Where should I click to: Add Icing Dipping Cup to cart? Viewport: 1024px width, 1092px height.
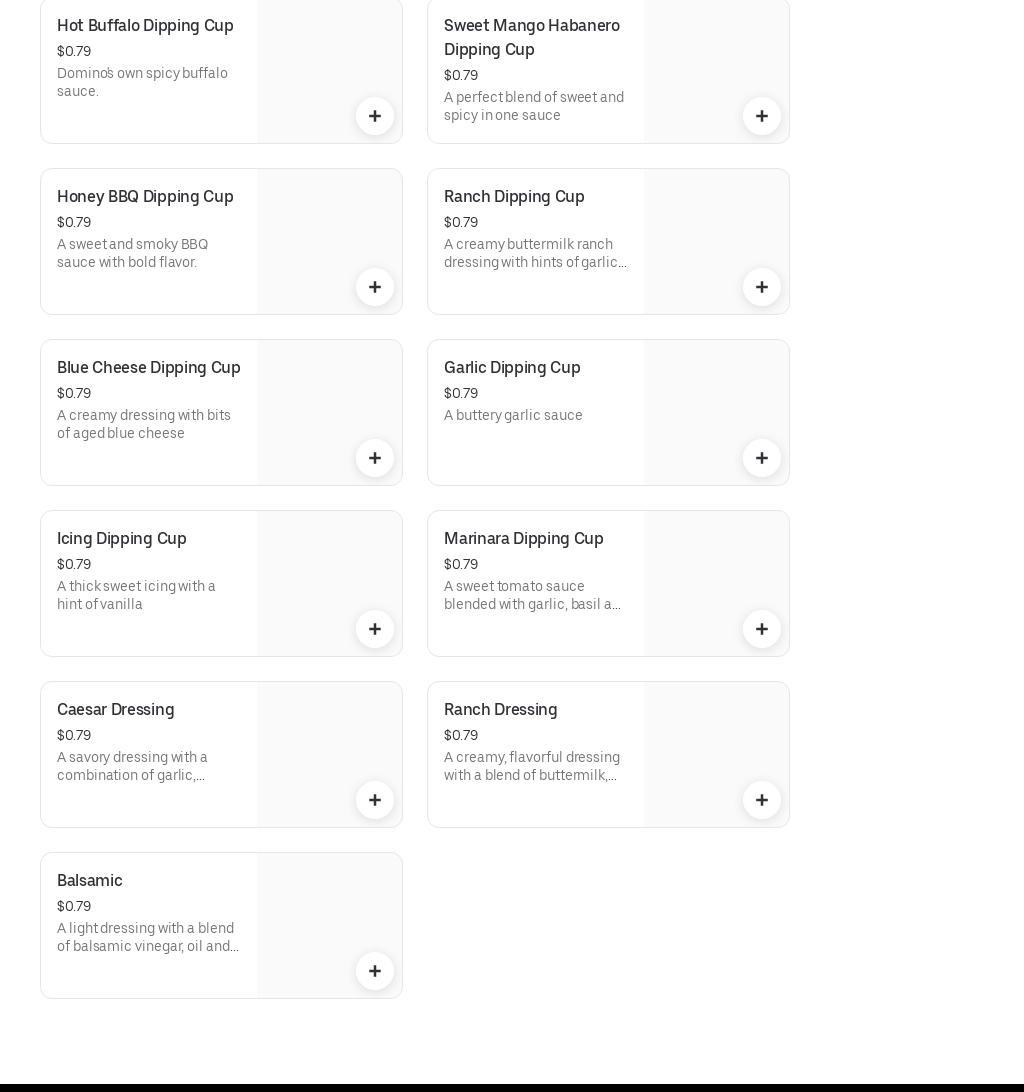tap(375, 629)
